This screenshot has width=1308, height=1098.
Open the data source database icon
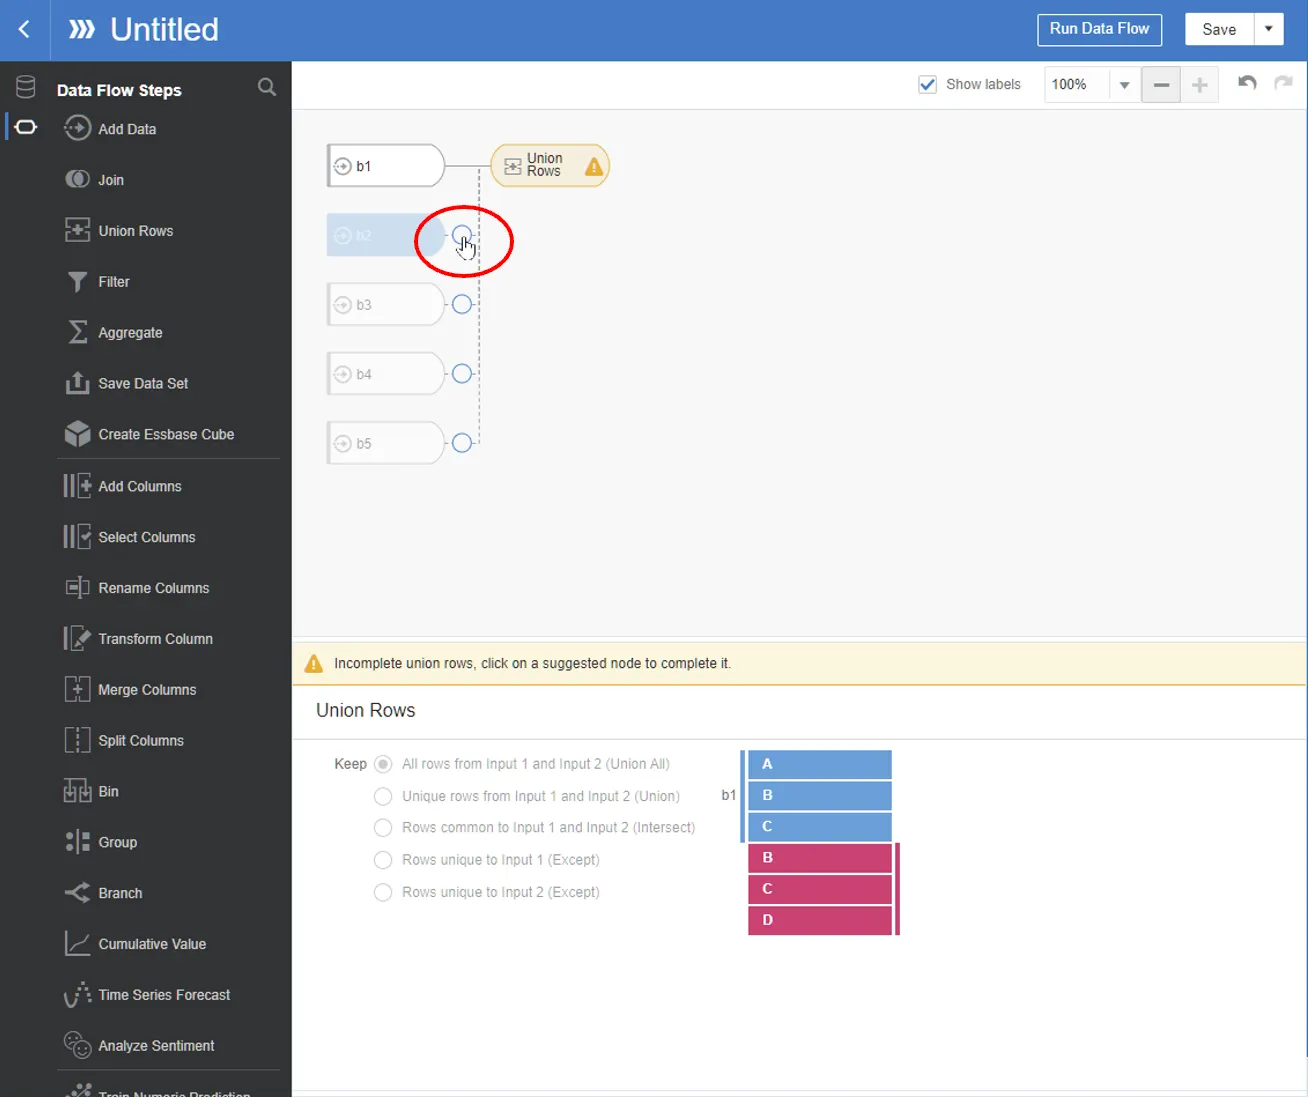tap(26, 87)
